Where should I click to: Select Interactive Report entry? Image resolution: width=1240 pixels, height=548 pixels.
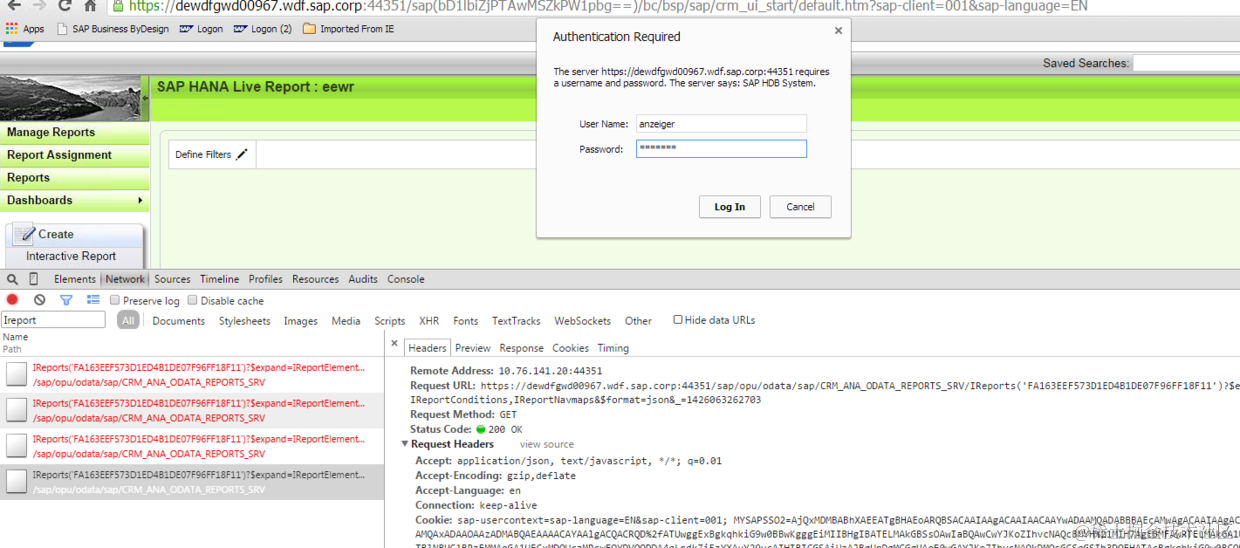71,256
